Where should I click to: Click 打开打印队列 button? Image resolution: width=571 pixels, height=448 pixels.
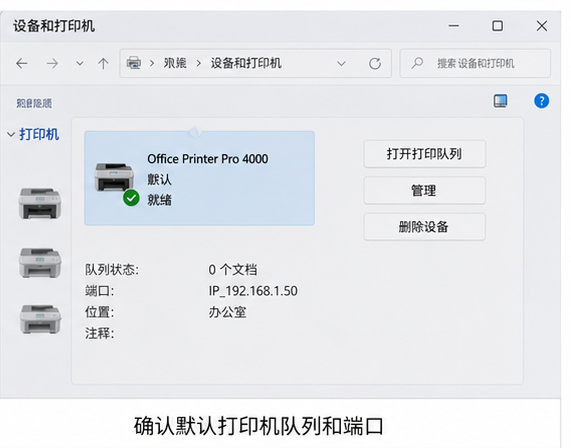[x=424, y=154]
